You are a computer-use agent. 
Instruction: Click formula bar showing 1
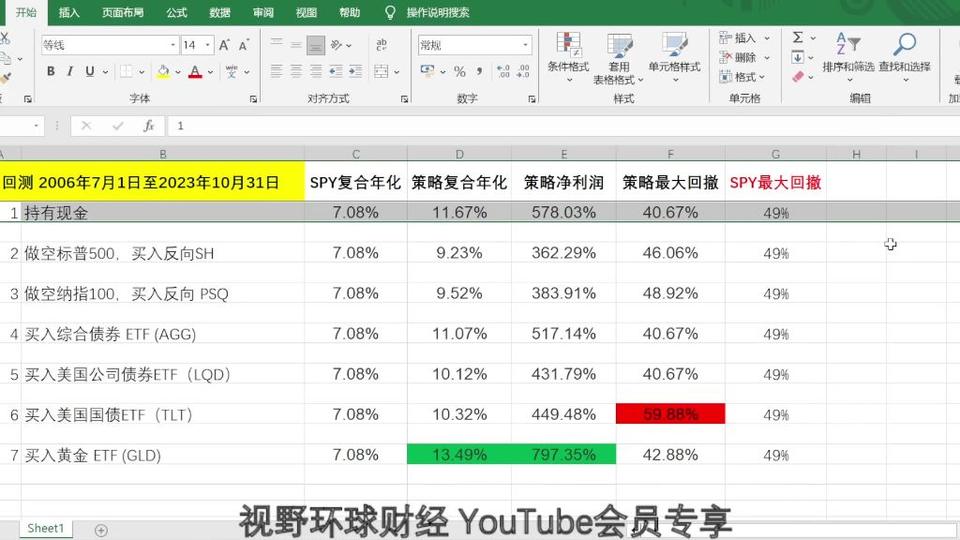tap(563, 126)
